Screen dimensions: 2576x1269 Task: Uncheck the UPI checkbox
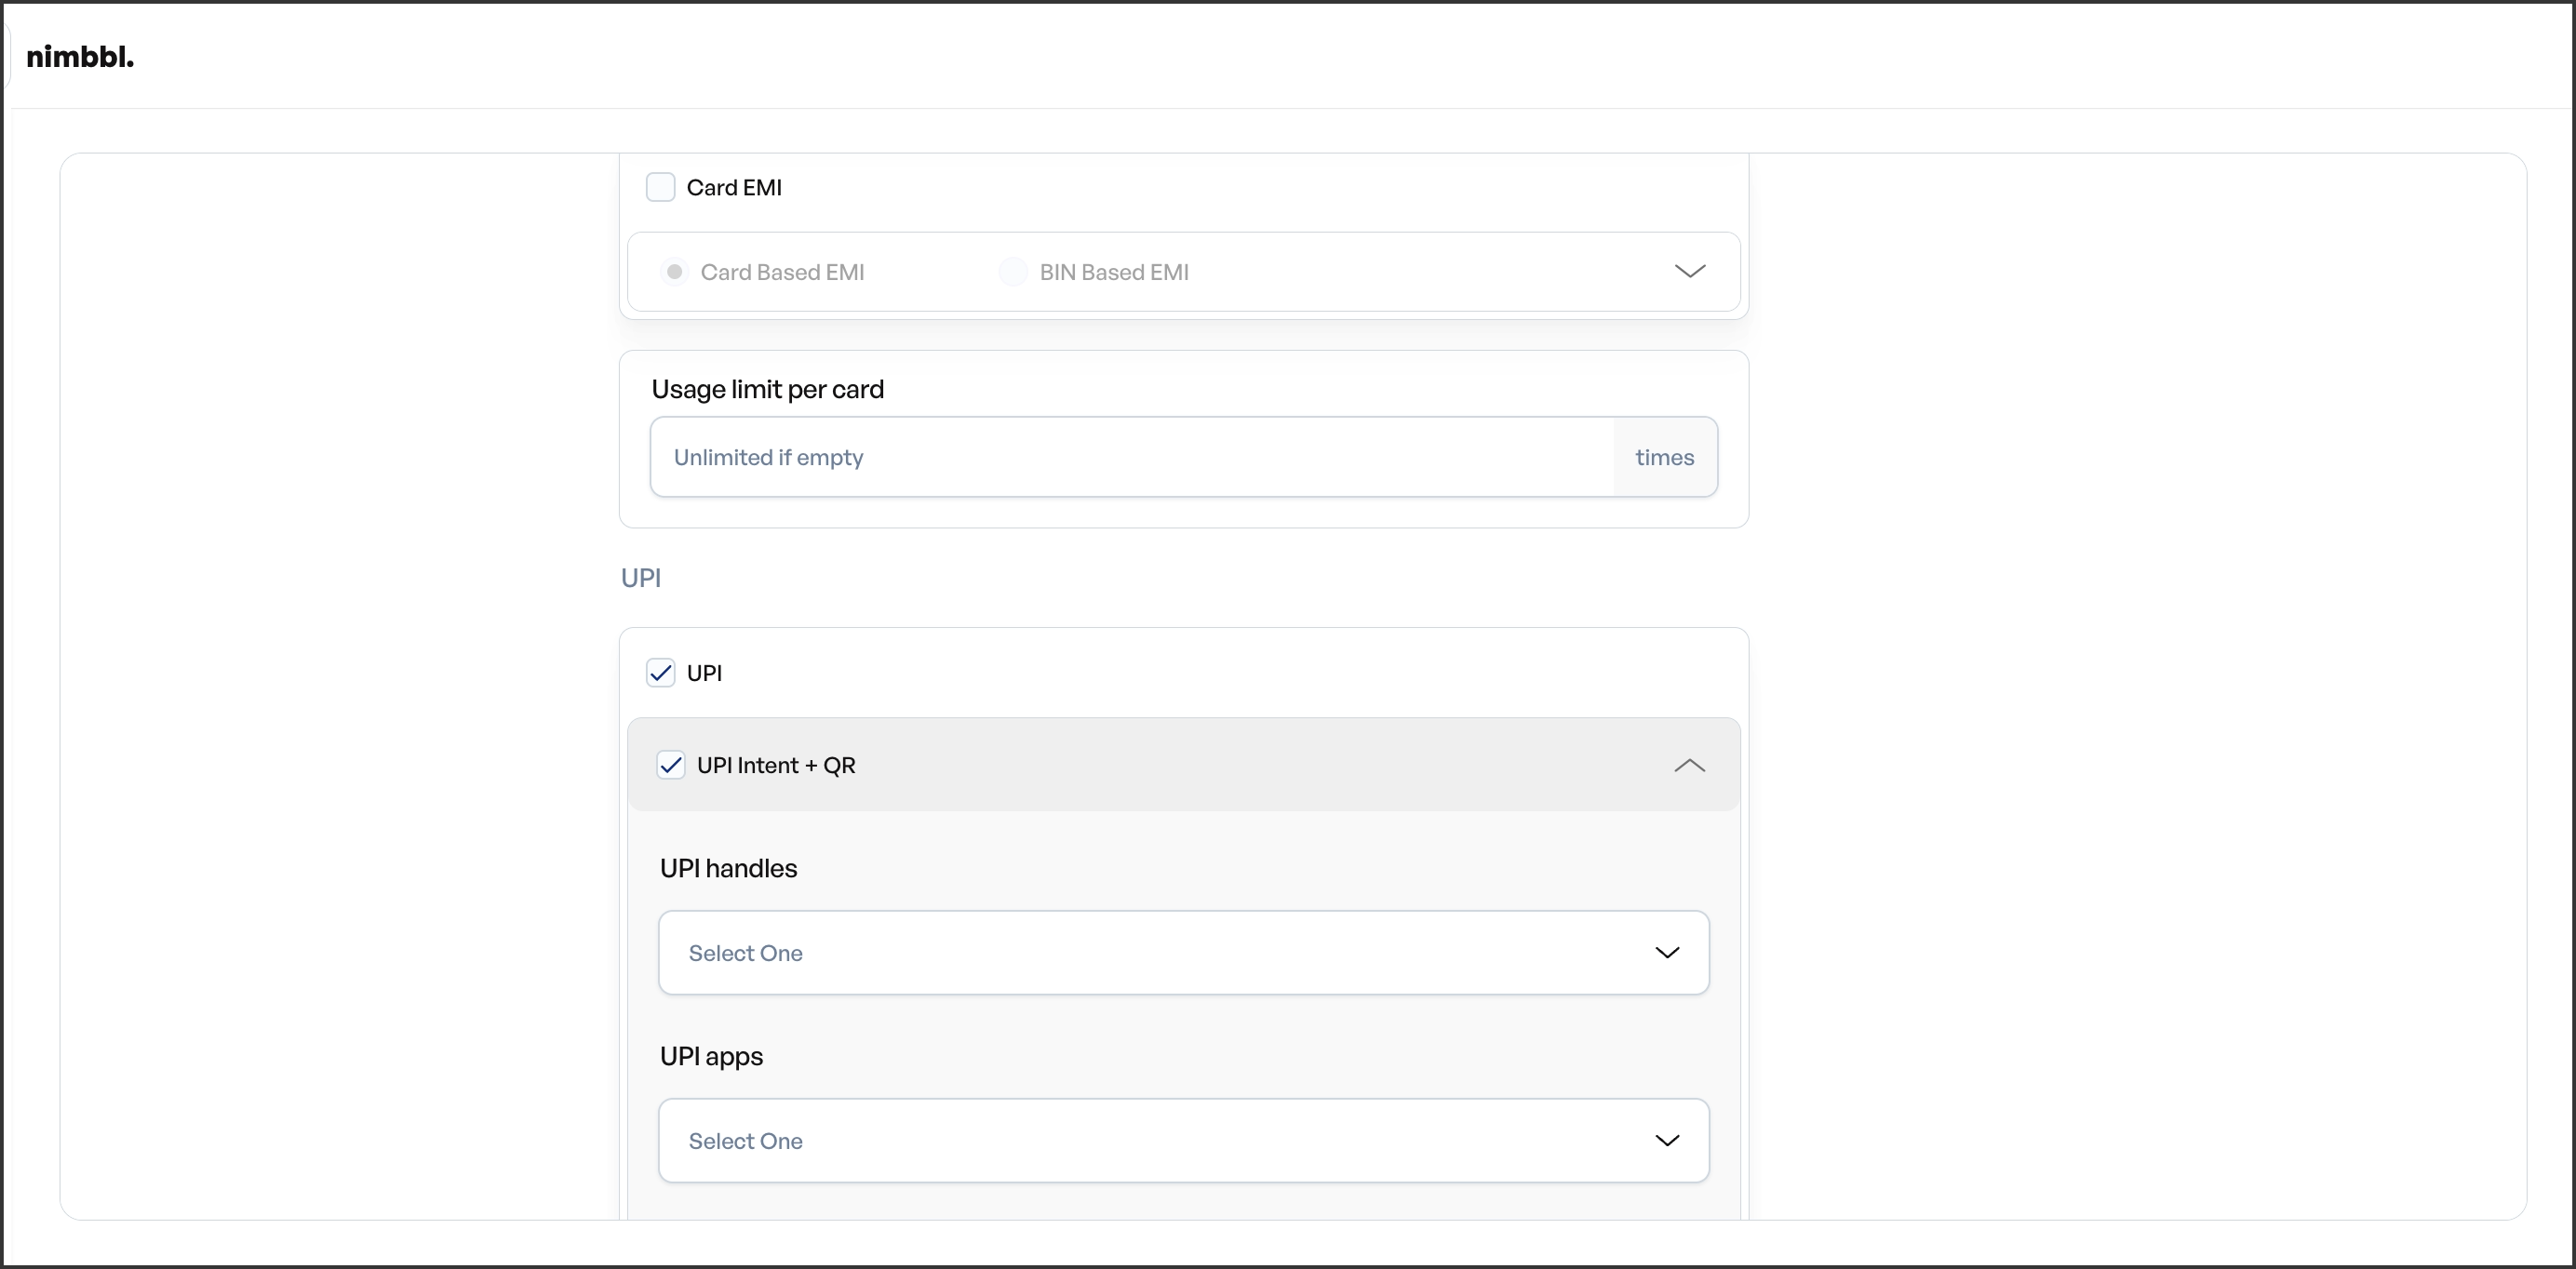[x=660, y=673]
